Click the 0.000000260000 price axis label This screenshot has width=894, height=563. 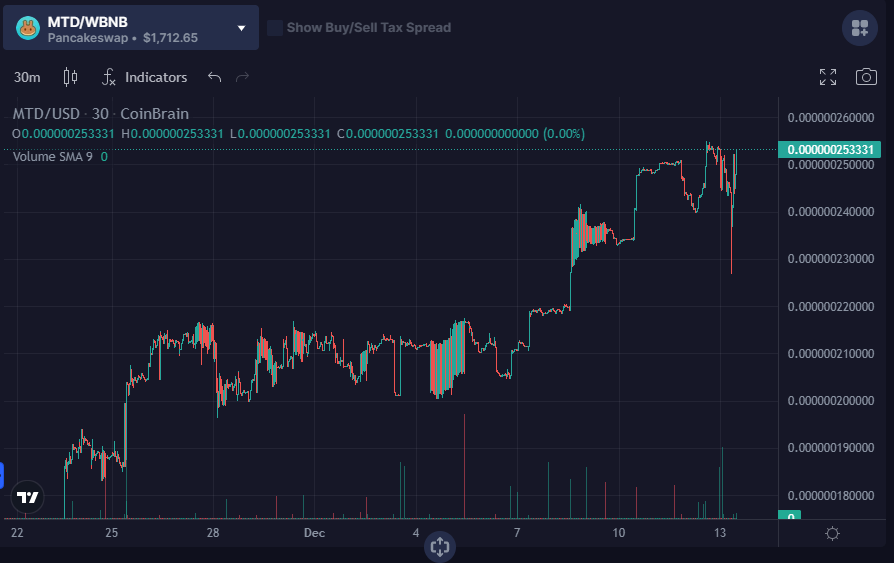(831, 118)
